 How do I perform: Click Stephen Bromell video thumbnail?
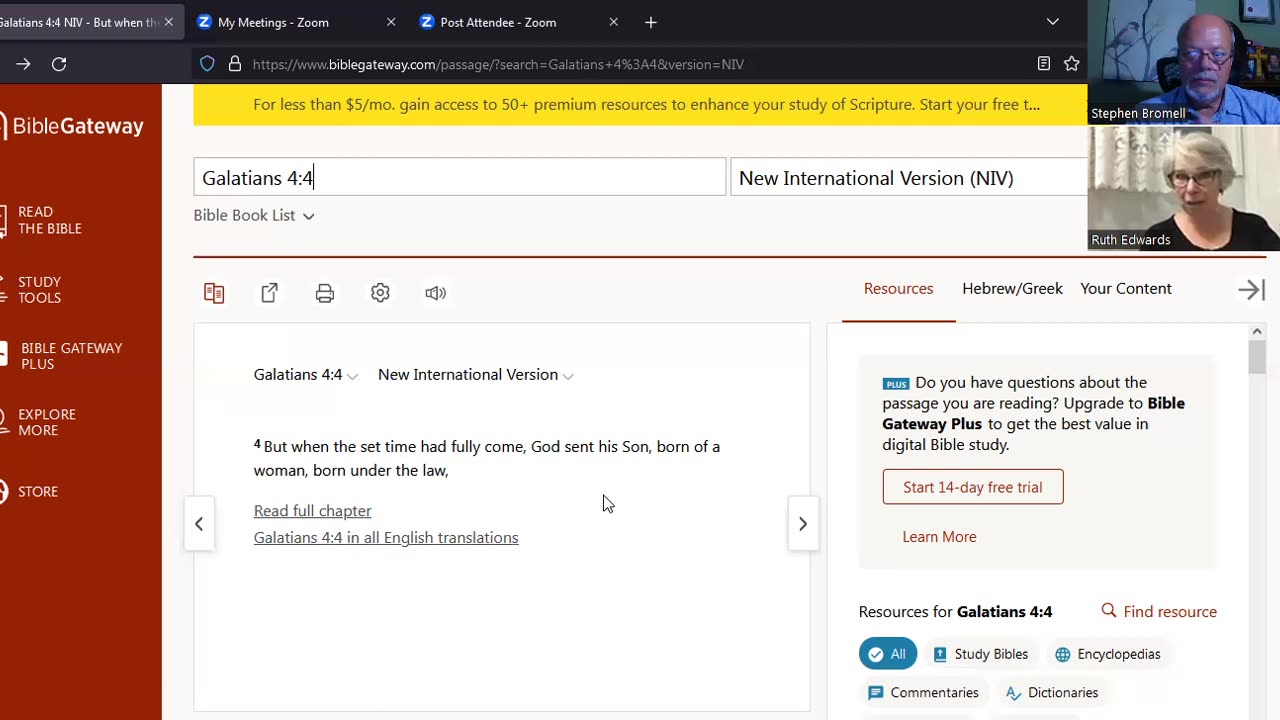click(x=1184, y=62)
